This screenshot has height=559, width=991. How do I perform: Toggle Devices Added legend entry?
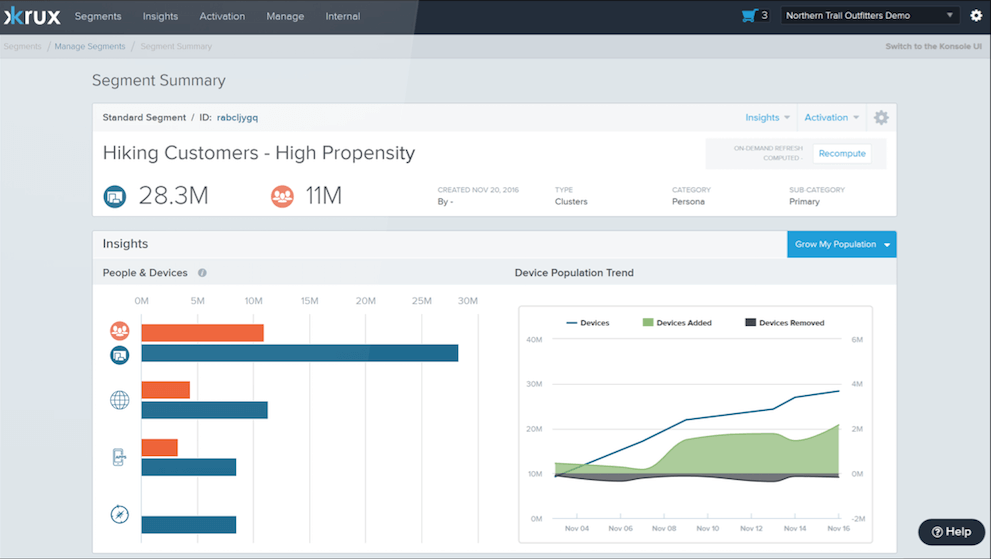coord(677,323)
